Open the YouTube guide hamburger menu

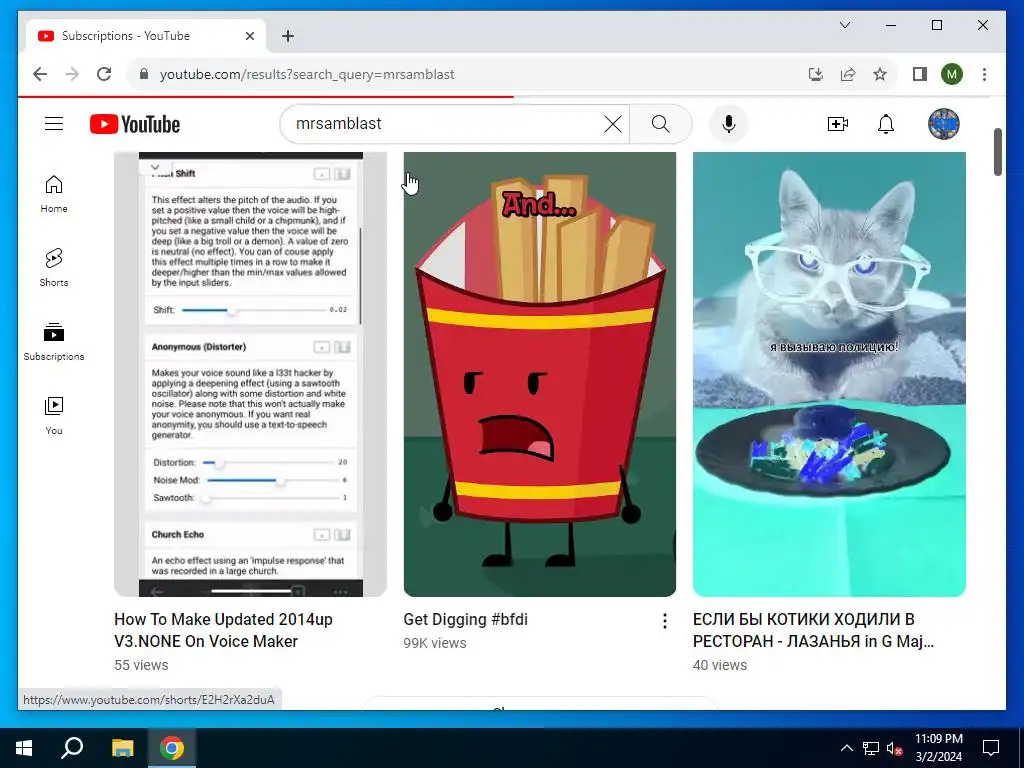click(54, 123)
